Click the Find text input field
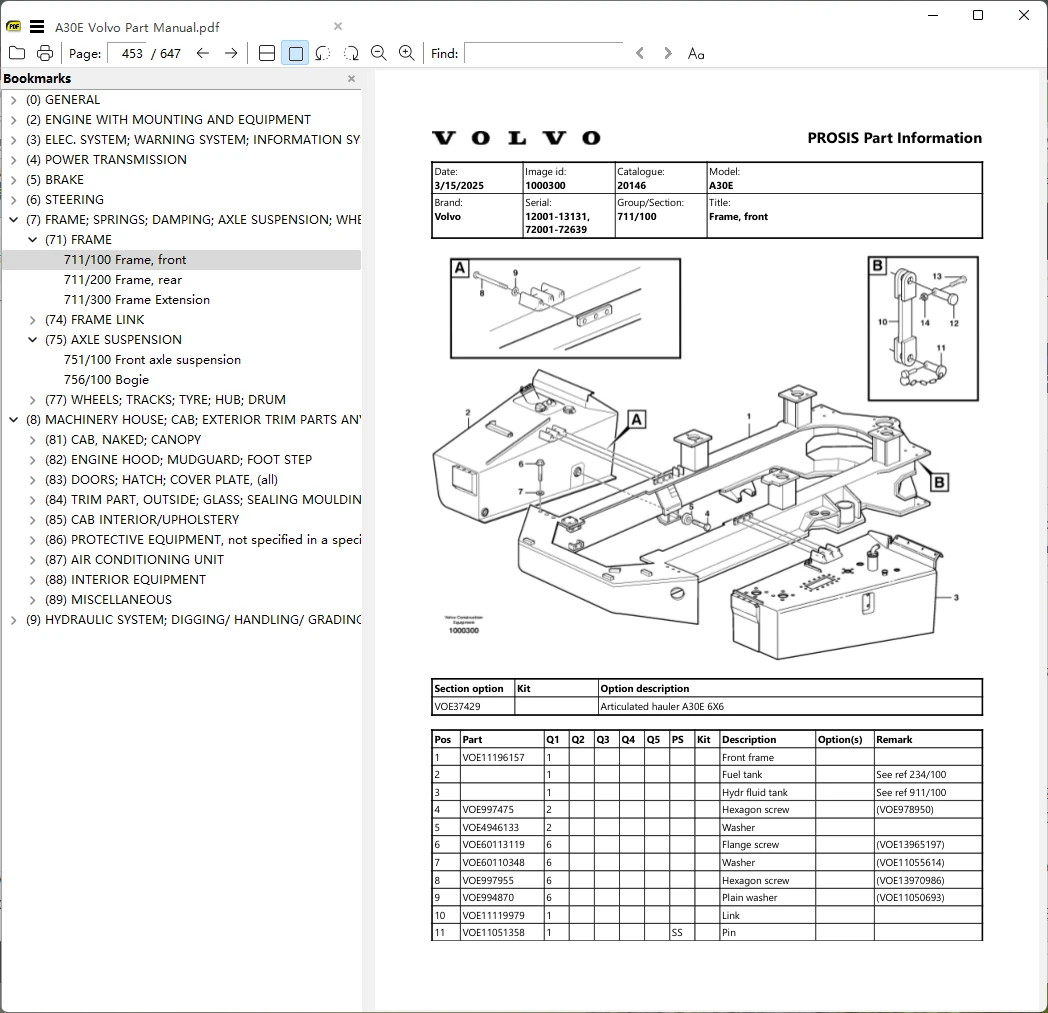 click(544, 53)
